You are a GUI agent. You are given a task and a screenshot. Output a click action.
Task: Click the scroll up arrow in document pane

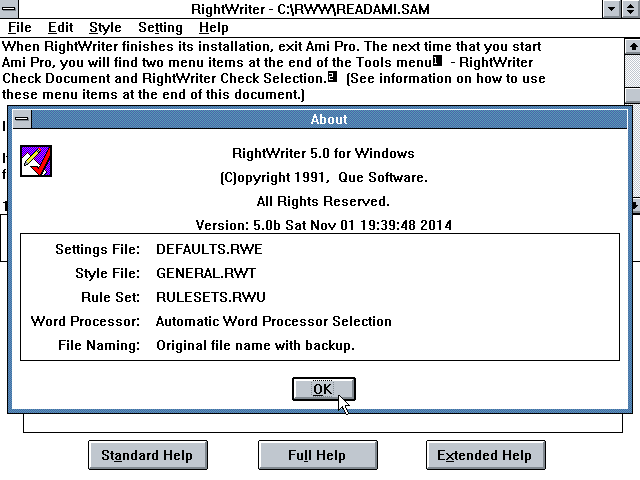(632, 47)
